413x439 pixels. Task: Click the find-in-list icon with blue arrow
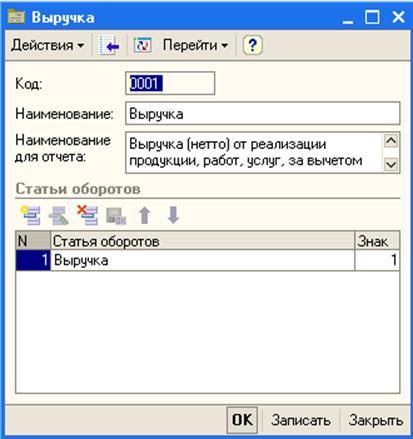point(110,45)
